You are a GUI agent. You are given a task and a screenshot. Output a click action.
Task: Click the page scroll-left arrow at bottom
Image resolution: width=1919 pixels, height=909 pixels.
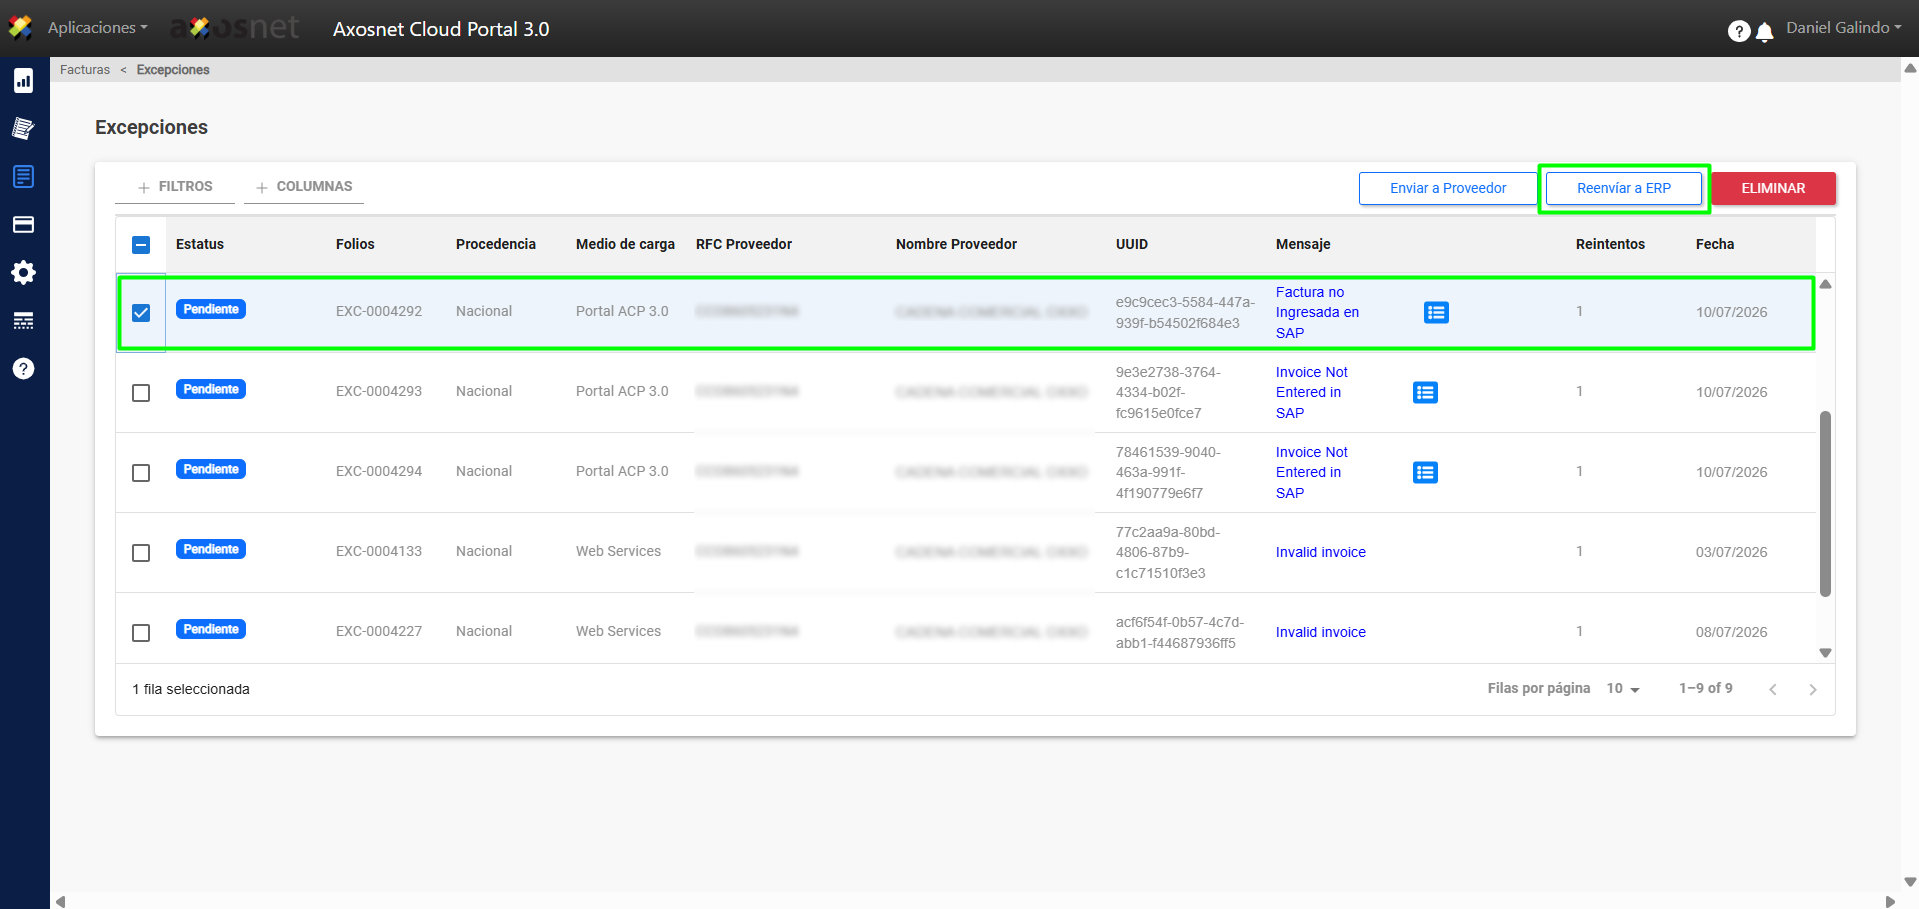pyautogui.click(x=61, y=901)
